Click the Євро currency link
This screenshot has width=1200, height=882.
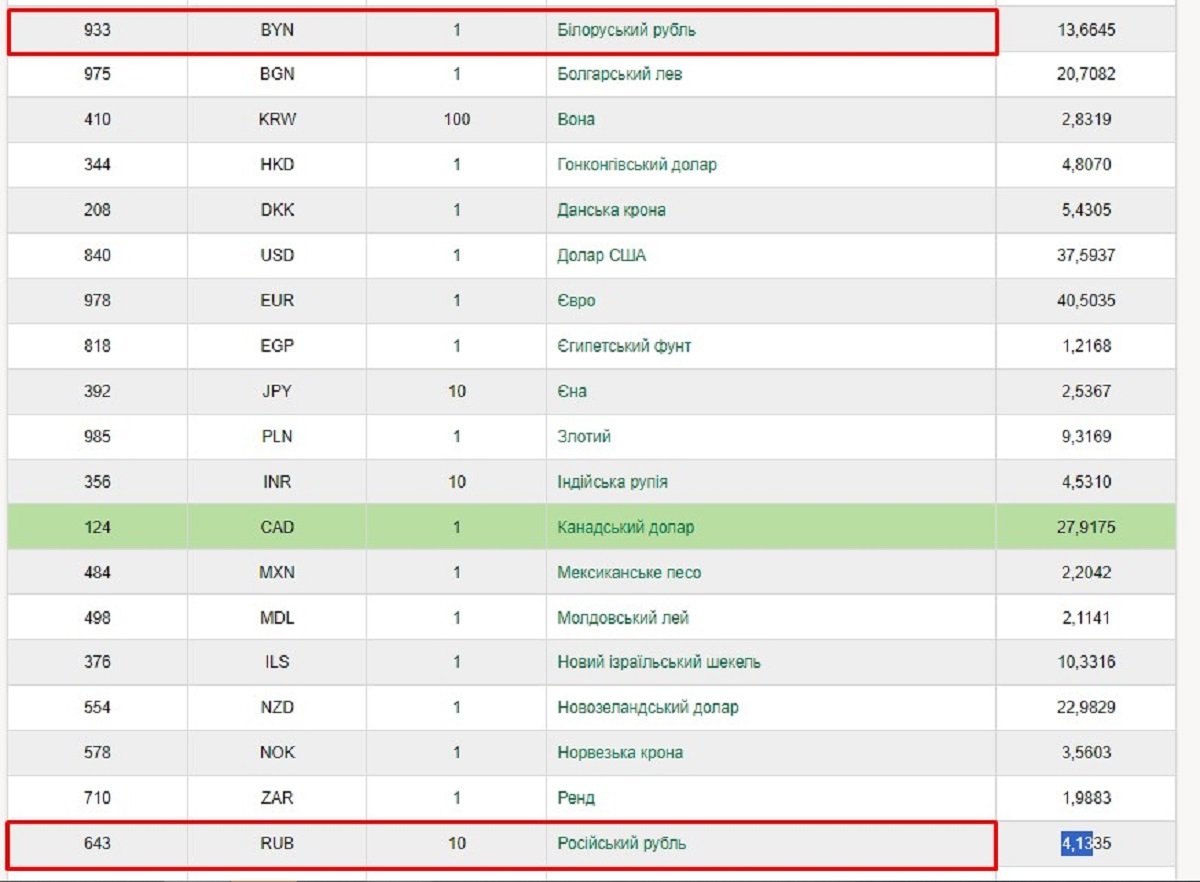click(576, 301)
